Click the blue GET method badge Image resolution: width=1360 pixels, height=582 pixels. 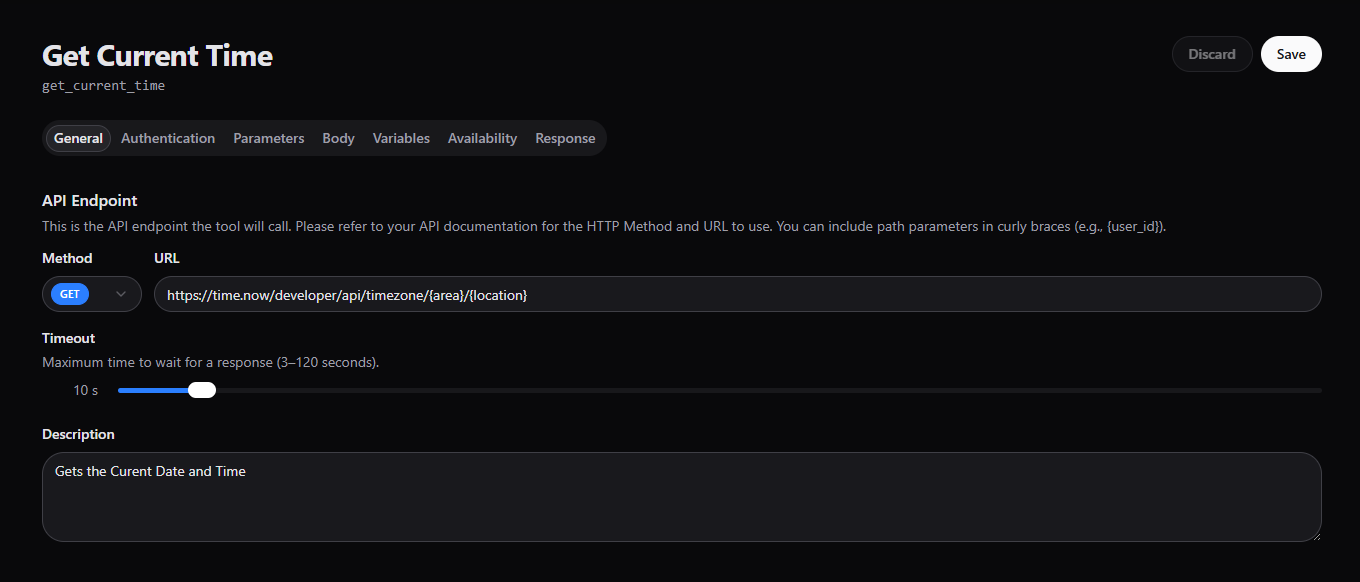(x=70, y=294)
